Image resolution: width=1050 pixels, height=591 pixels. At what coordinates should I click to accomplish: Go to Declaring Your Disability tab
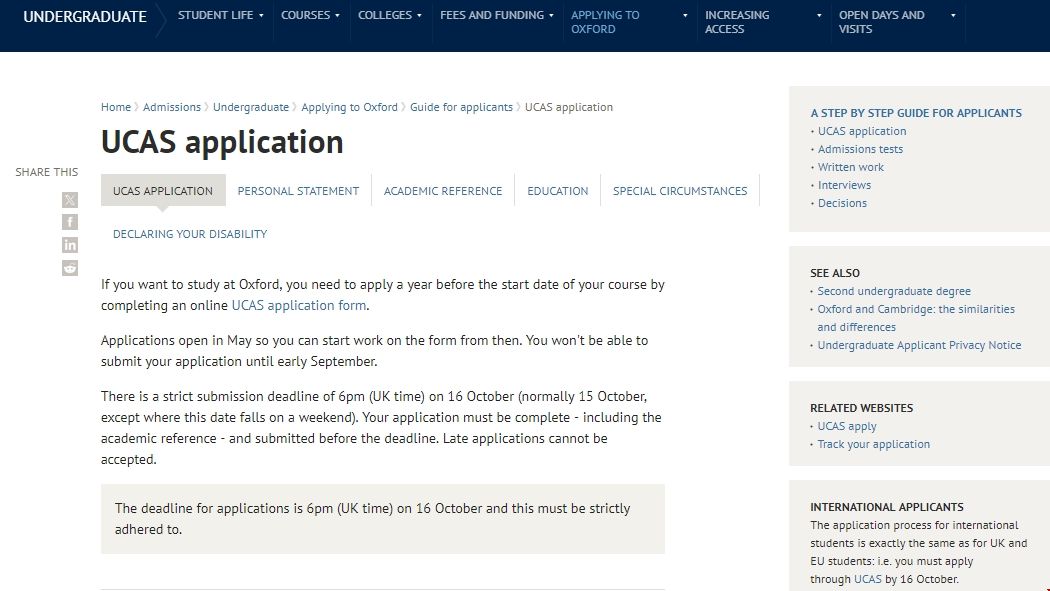pyautogui.click(x=190, y=234)
